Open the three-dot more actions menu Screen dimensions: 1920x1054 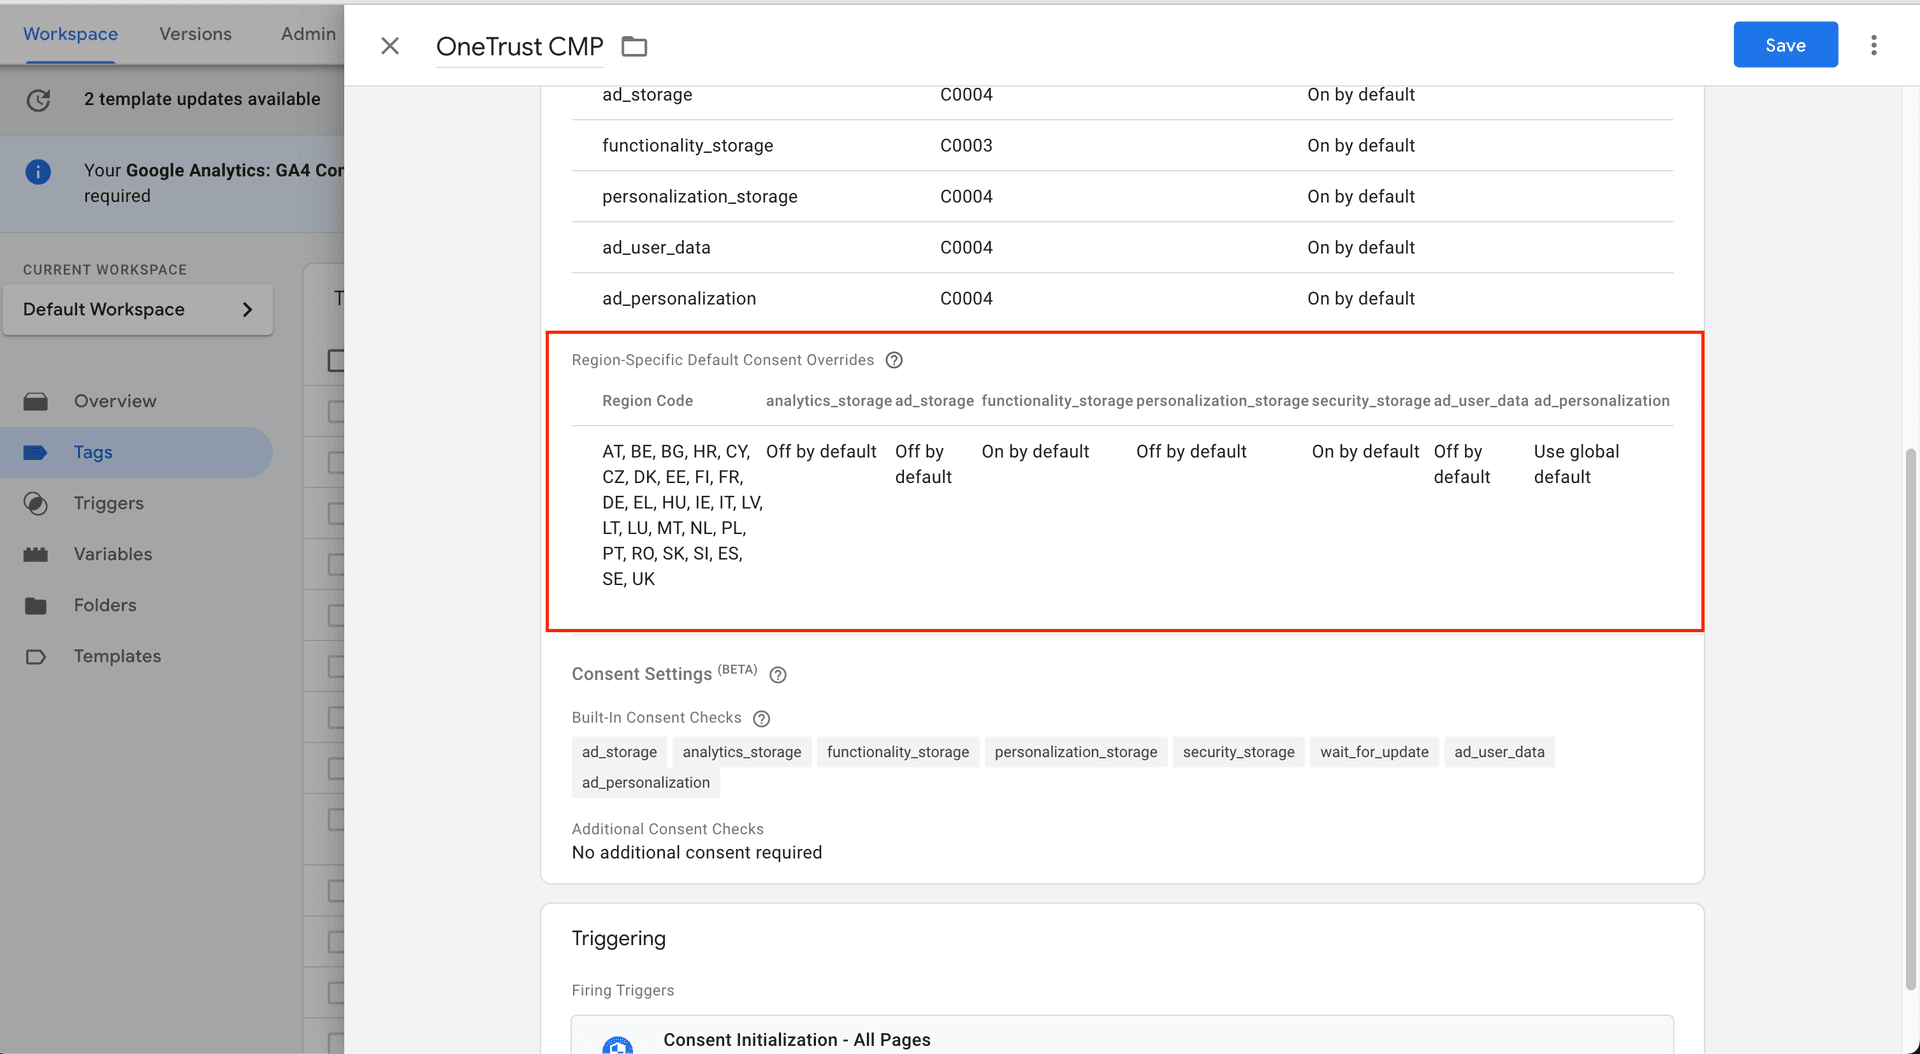(1873, 45)
